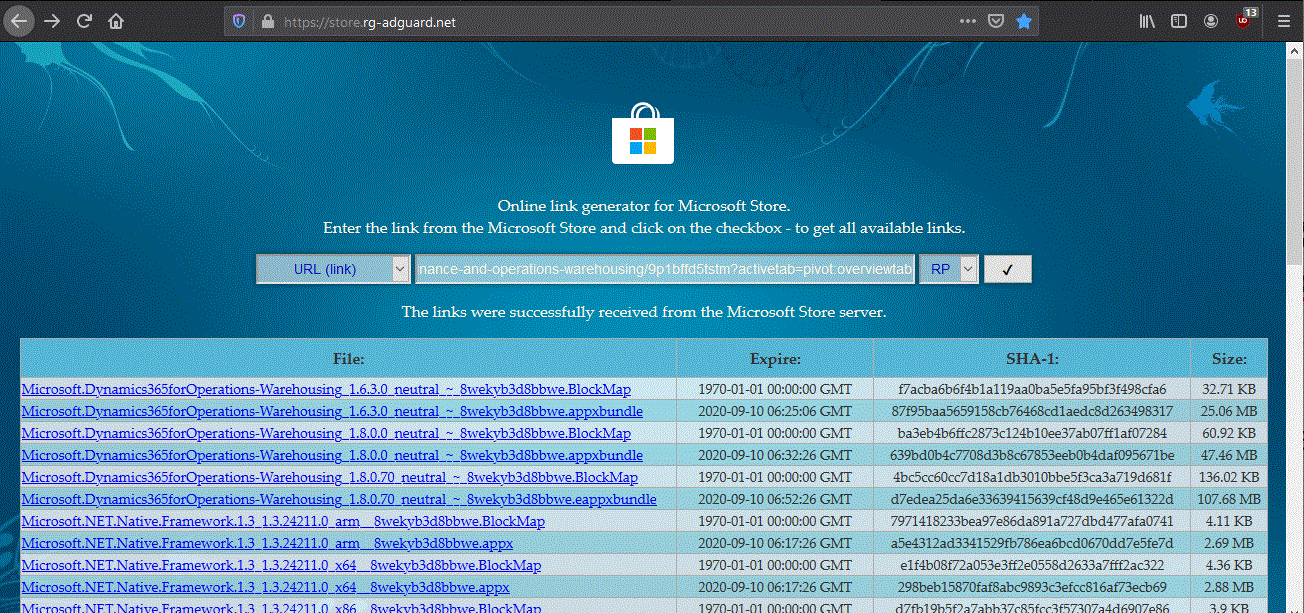Viewport: 1304px width, 613px height.
Task: Select SHA-1 hash starting 639bd0b4c7708d3b
Action: coord(1032,455)
